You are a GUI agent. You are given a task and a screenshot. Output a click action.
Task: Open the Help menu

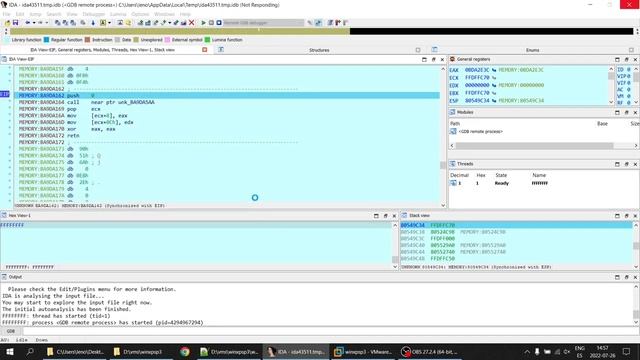coord(185,14)
